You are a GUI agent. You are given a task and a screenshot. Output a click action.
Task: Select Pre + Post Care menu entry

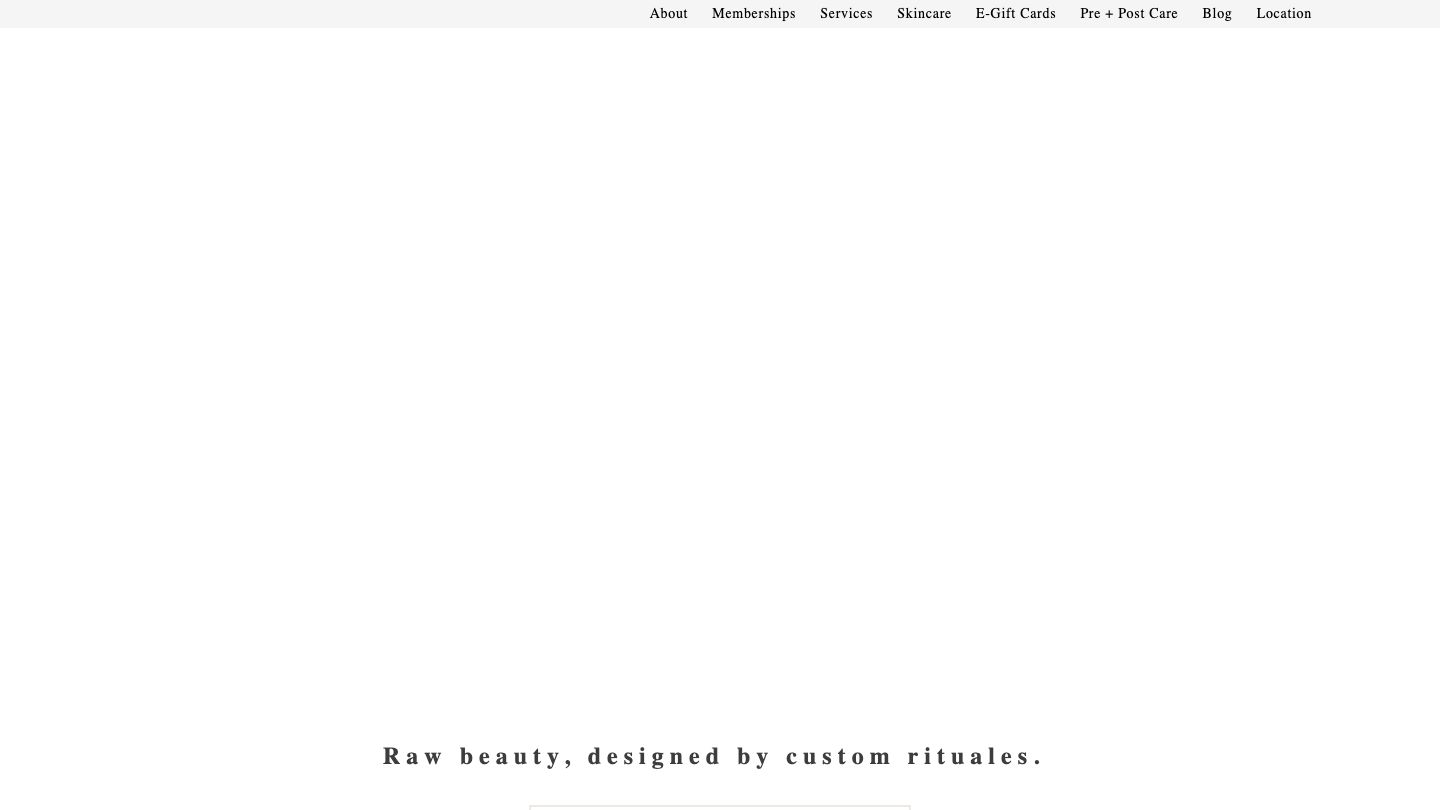1128,13
